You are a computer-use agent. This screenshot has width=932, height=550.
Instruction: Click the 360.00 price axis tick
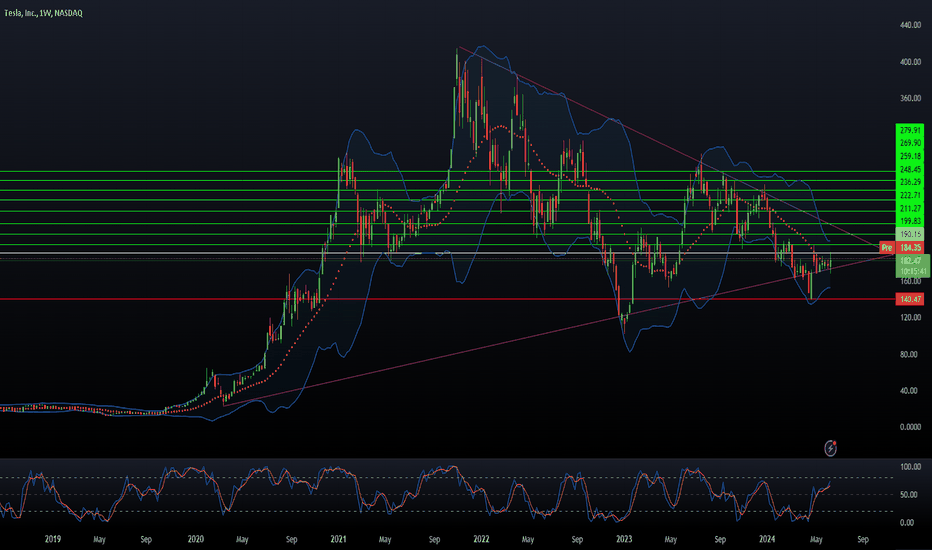[910, 98]
